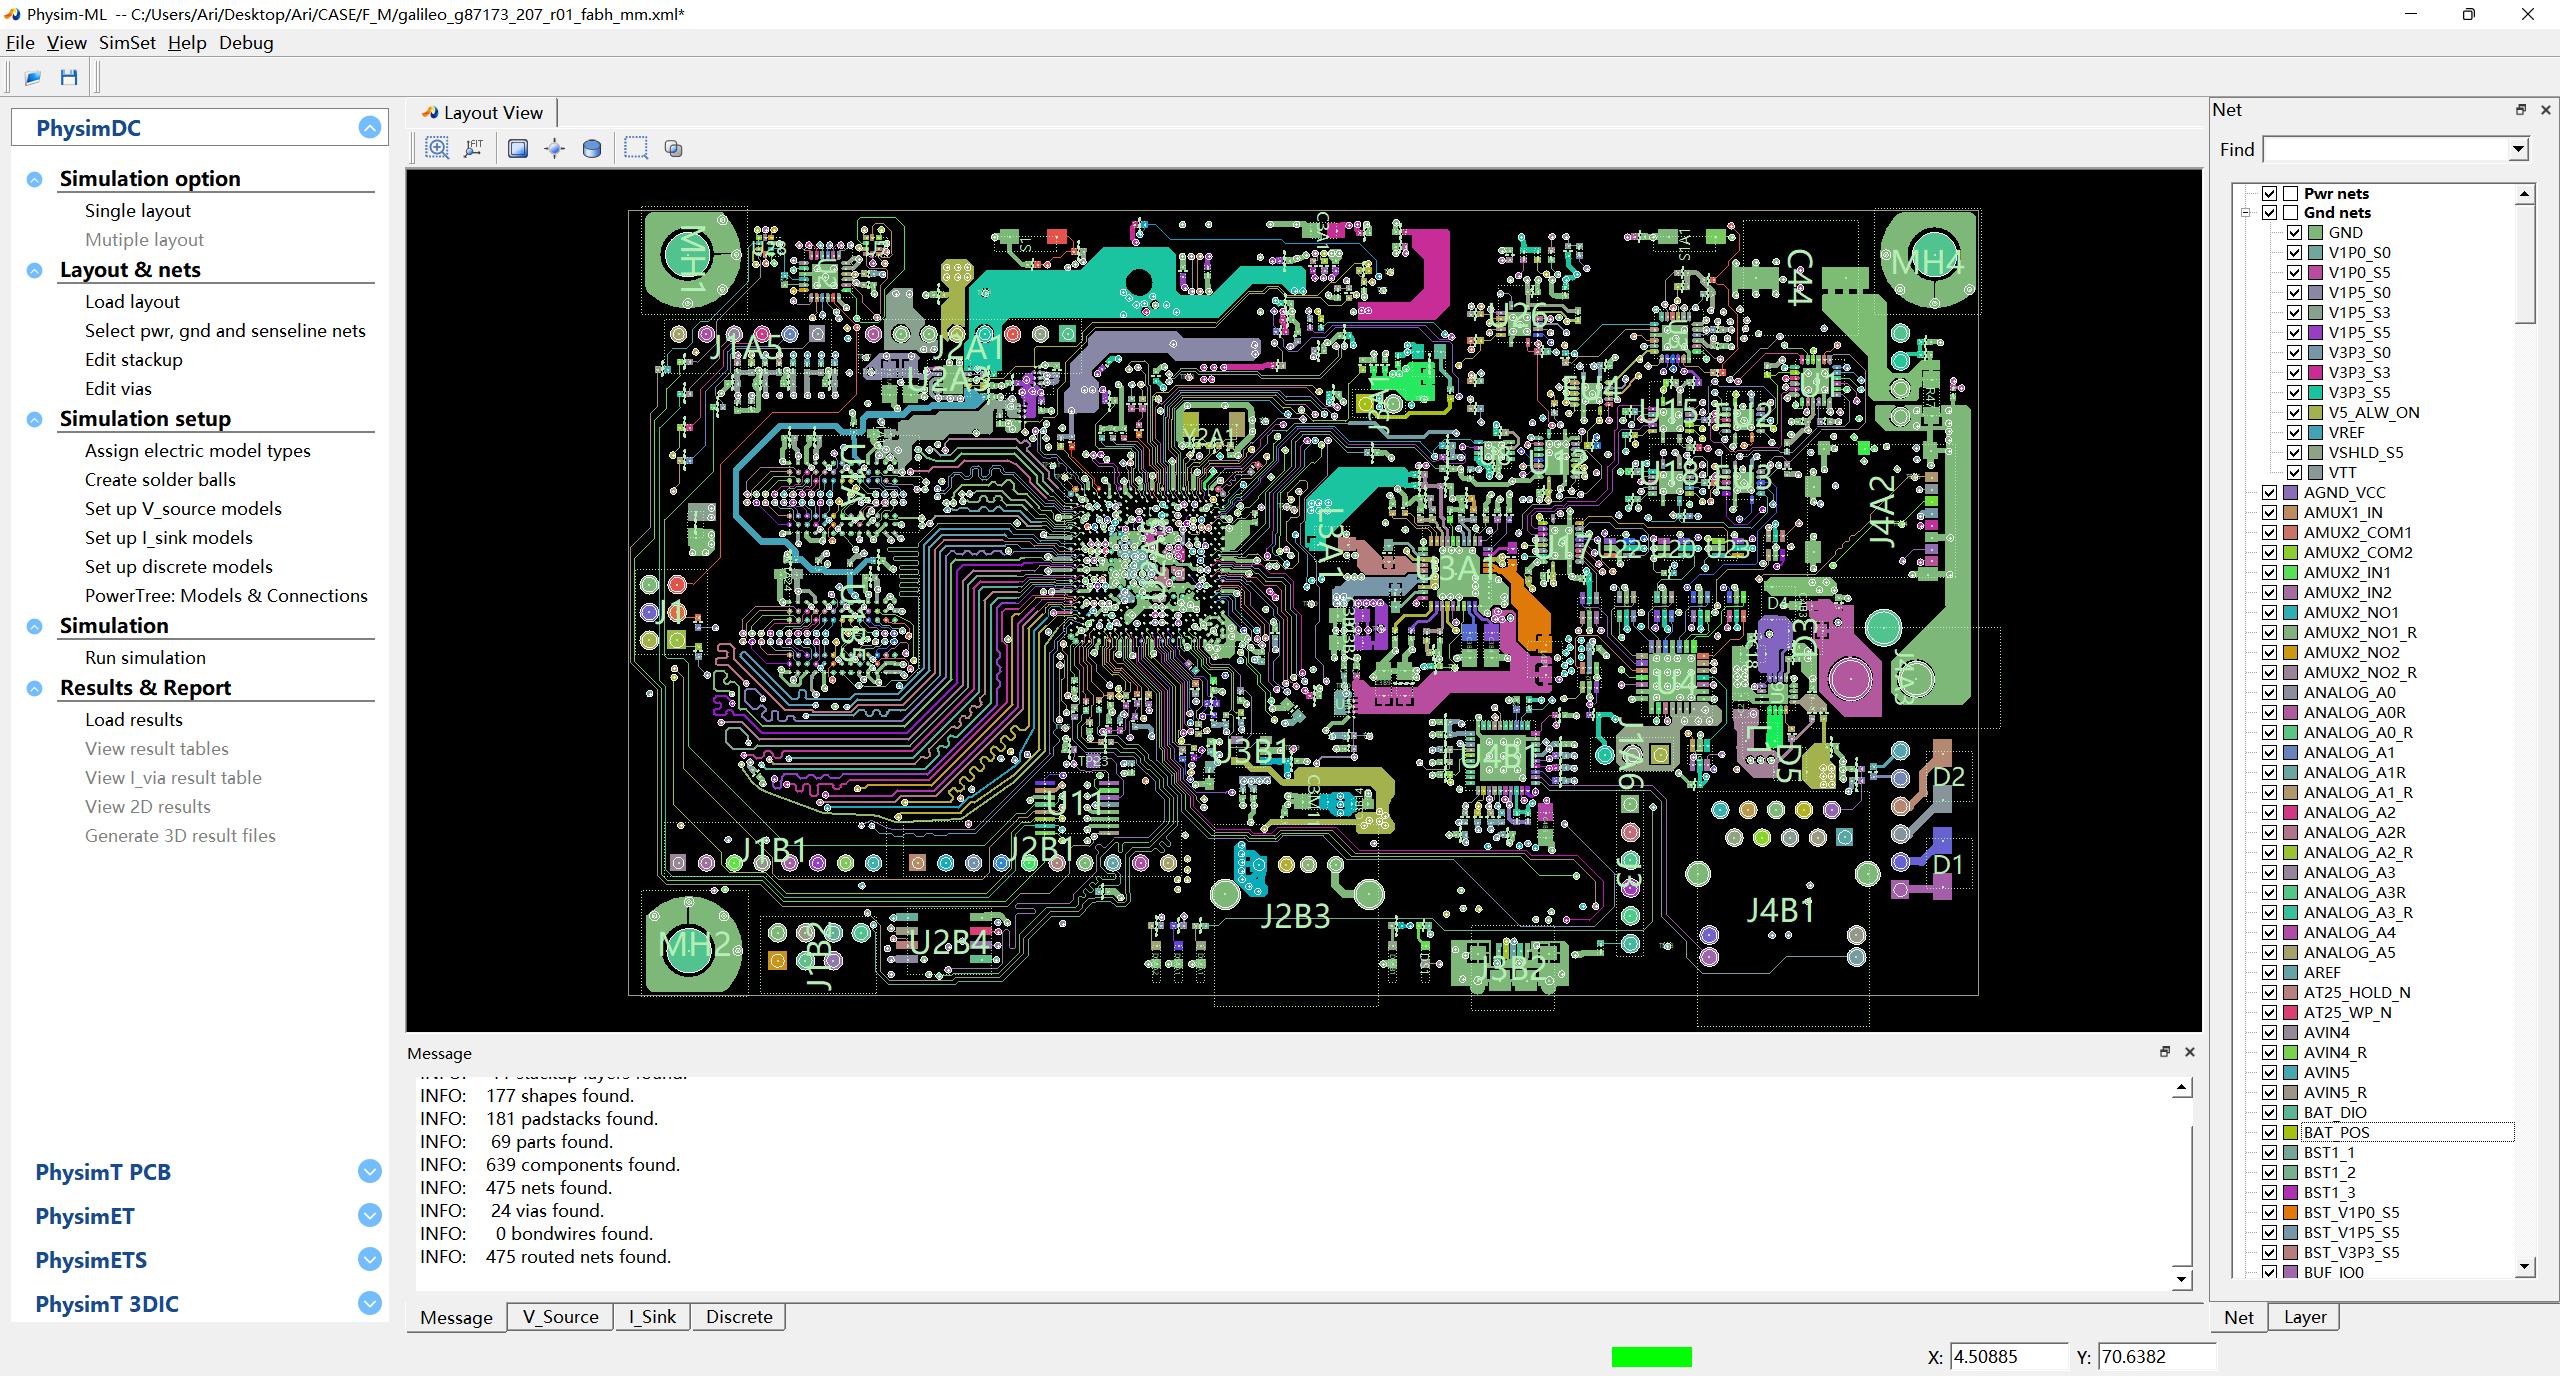Uncheck the VTT net checkbox
The width and height of the screenshot is (2560, 1376).
coord(2295,473)
